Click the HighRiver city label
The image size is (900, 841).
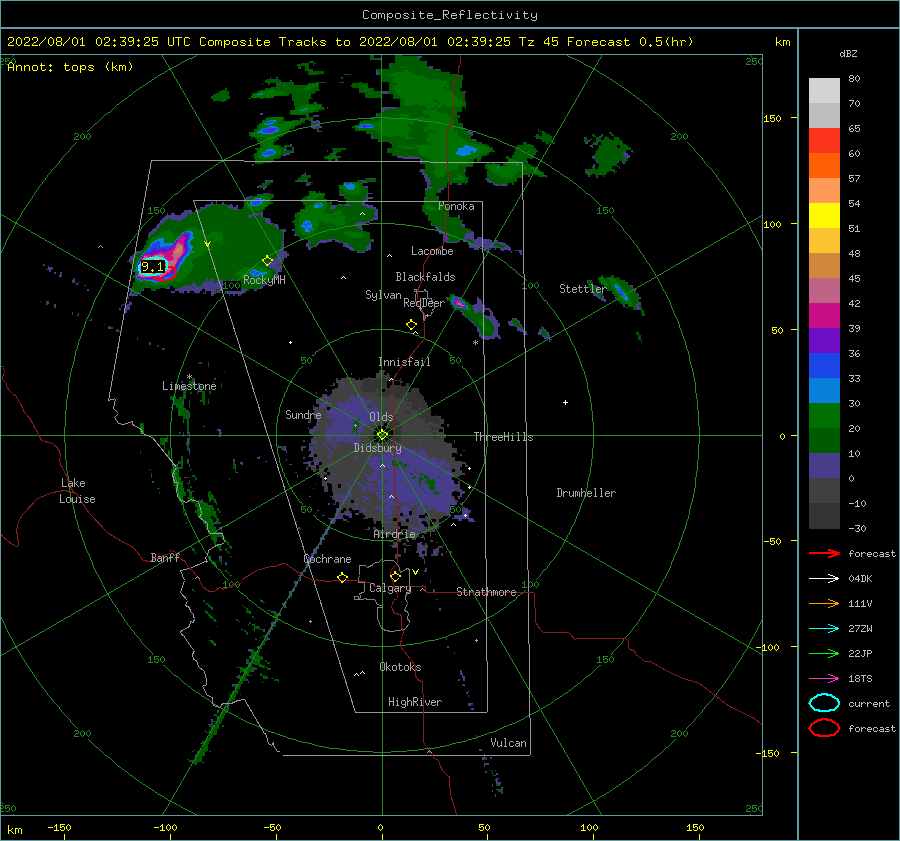(415, 702)
